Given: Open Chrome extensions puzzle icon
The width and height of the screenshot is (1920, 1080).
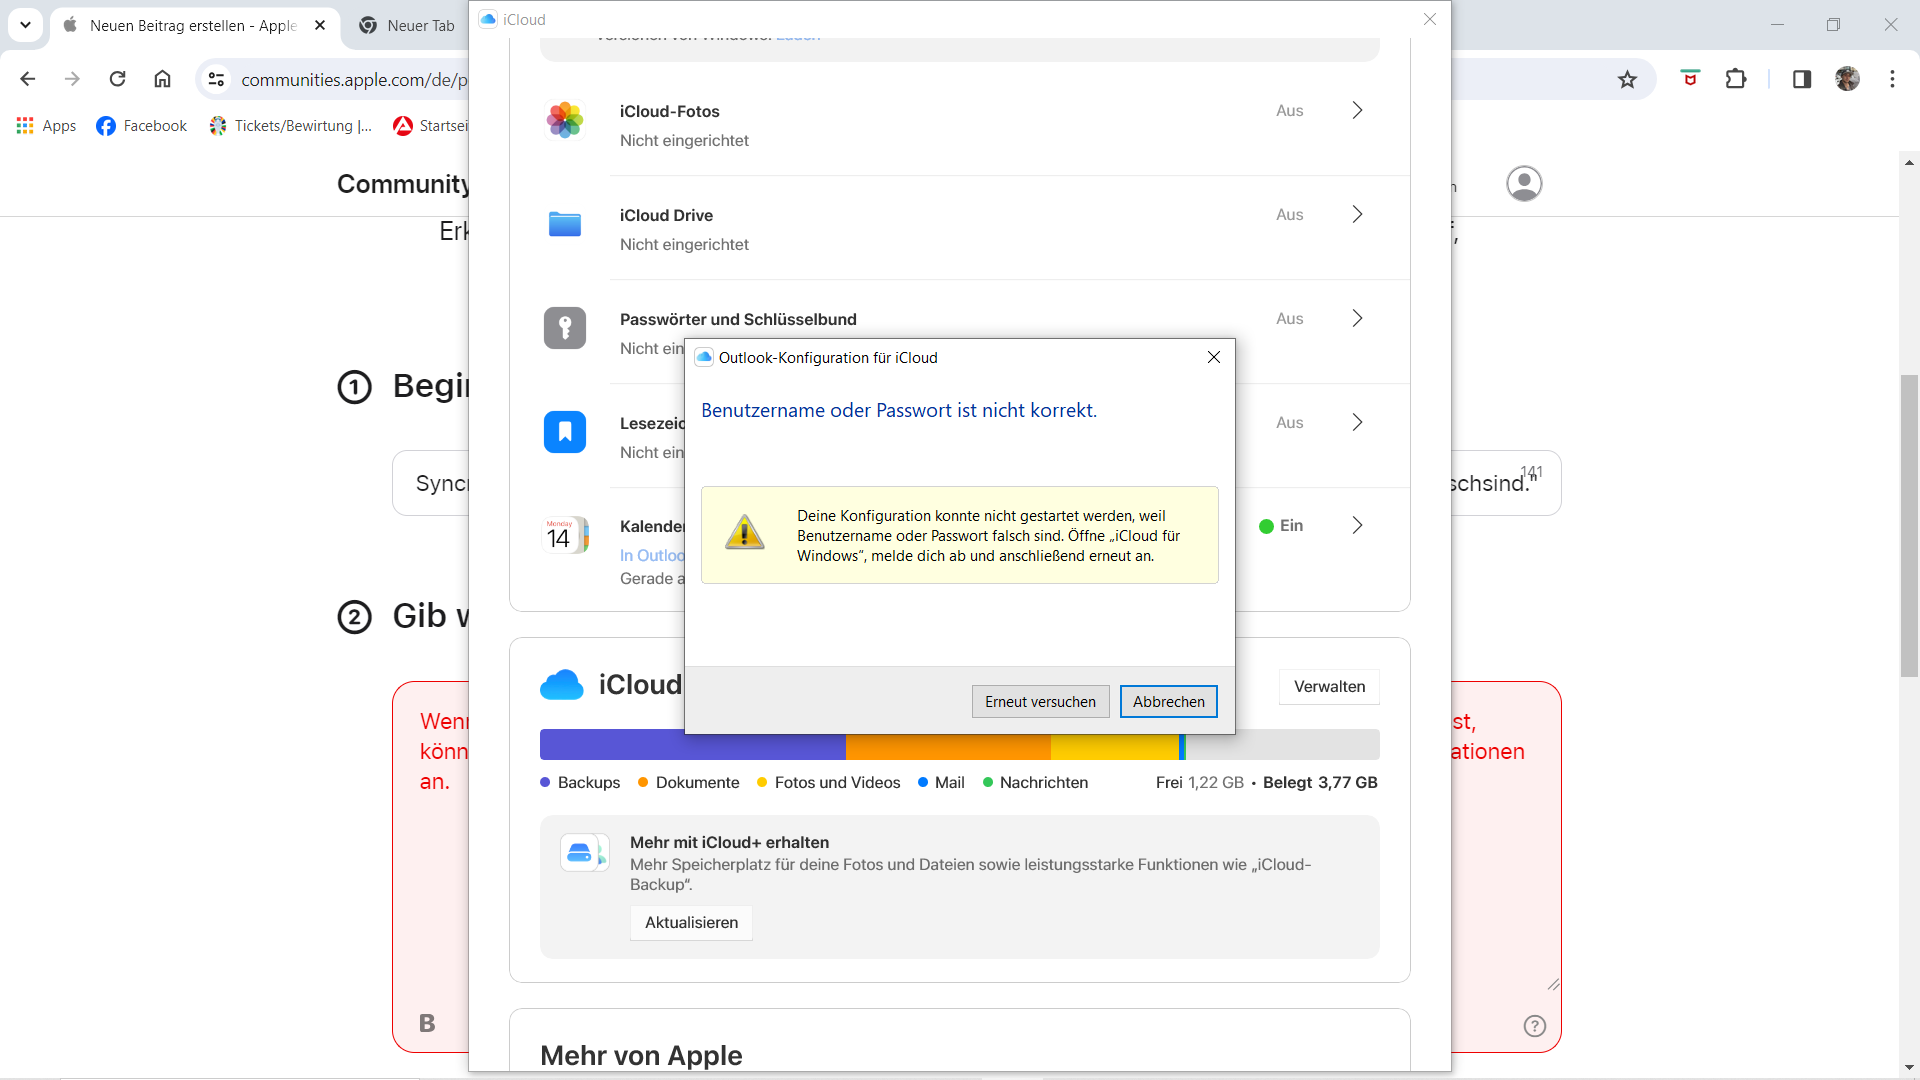Looking at the screenshot, I should pyautogui.click(x=1736, y=79).
